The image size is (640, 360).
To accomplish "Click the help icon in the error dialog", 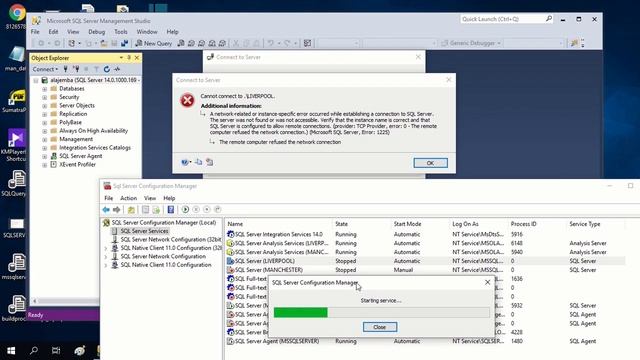I will point(185,162).
